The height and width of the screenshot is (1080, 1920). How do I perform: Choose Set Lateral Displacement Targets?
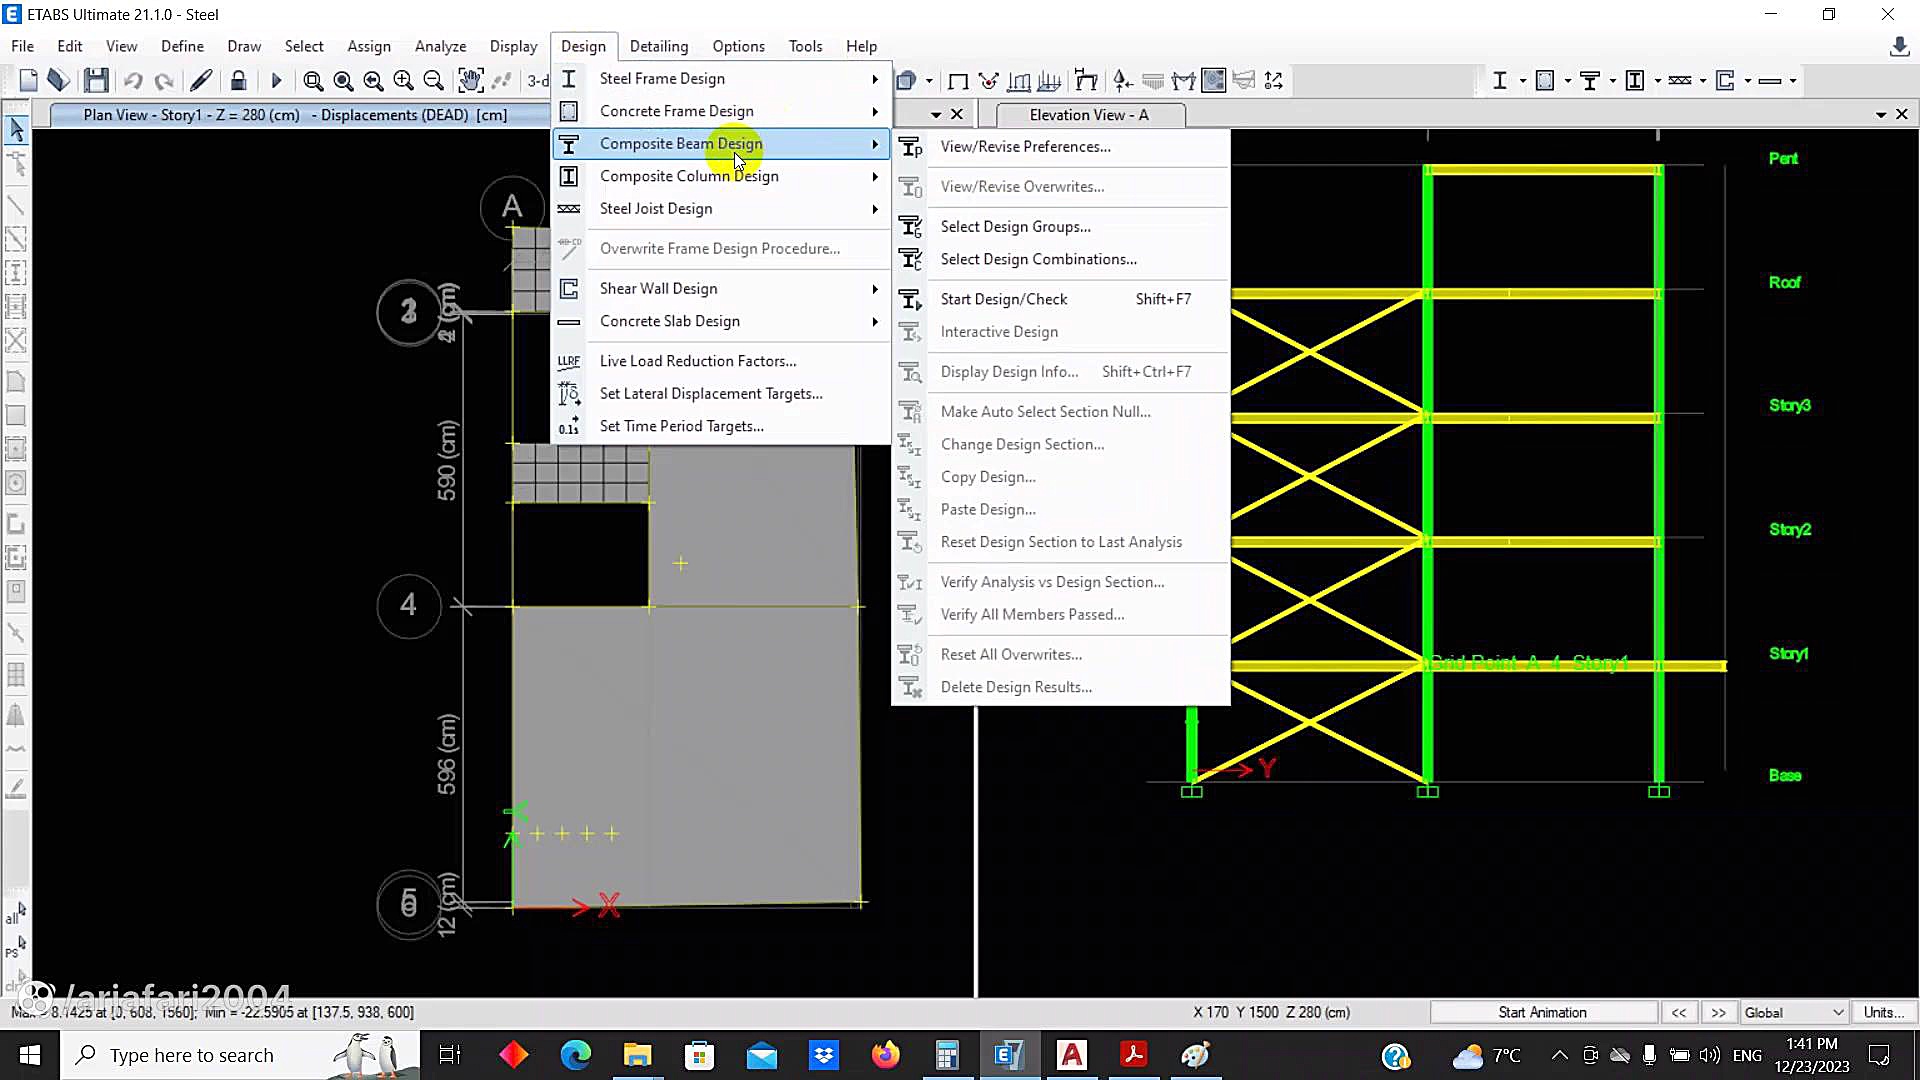click(720, 393)
